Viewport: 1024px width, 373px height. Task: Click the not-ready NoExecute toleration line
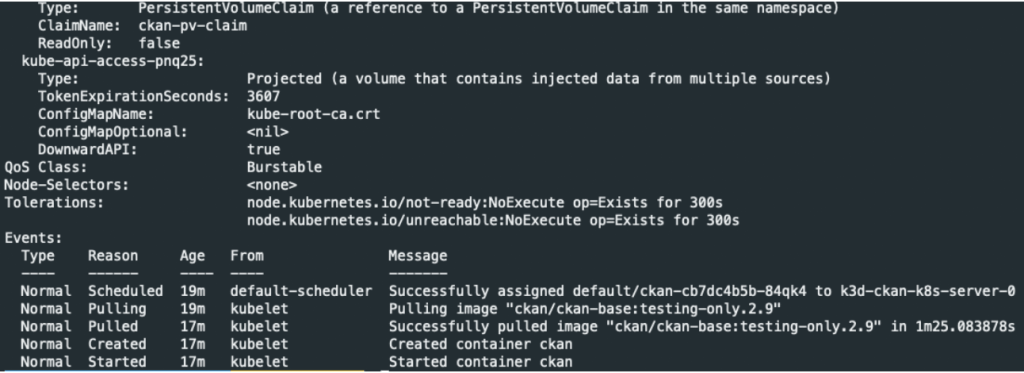coord(485,203)
